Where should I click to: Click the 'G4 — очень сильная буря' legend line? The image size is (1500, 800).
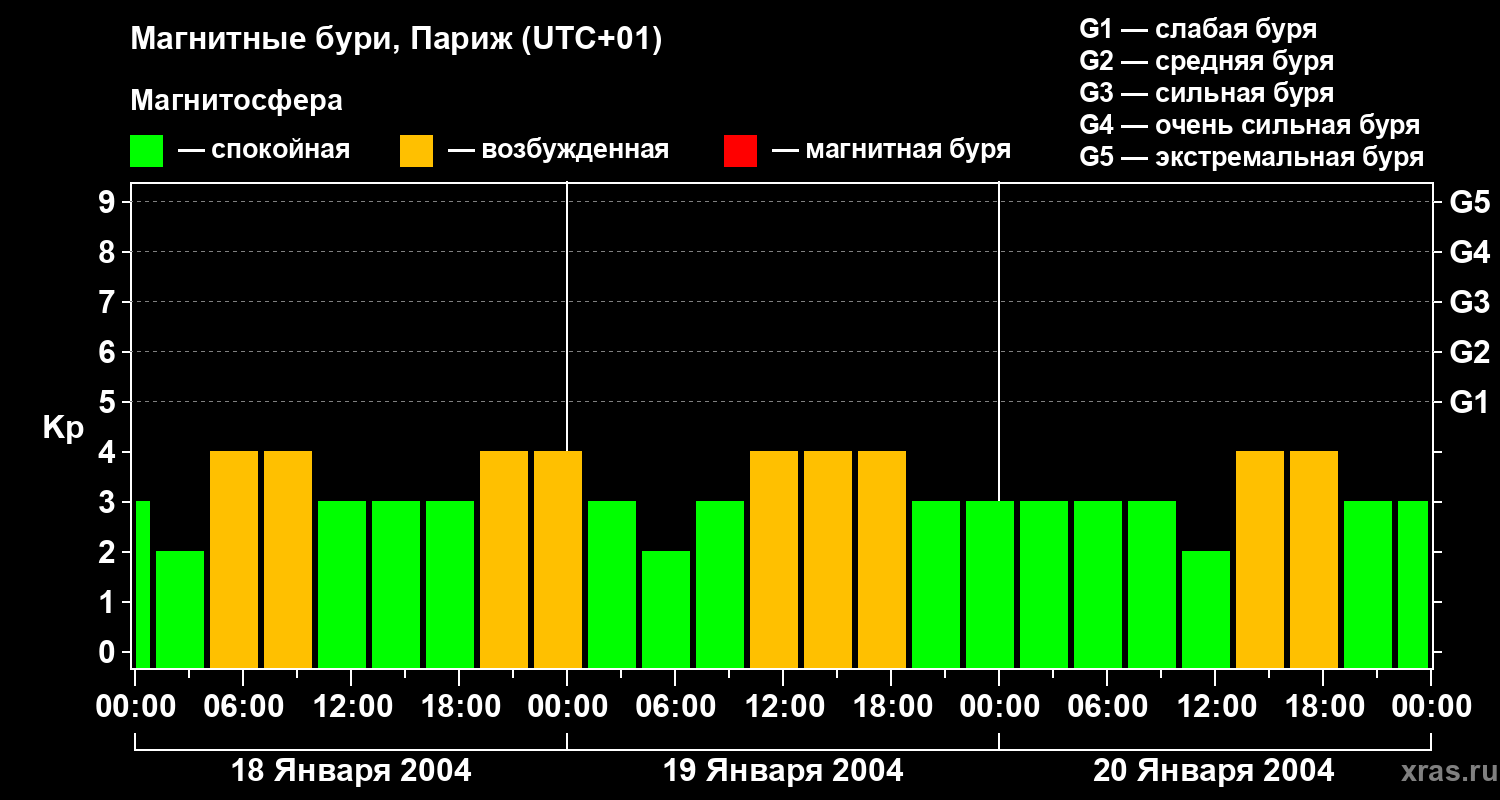(x=1249, y=125)
